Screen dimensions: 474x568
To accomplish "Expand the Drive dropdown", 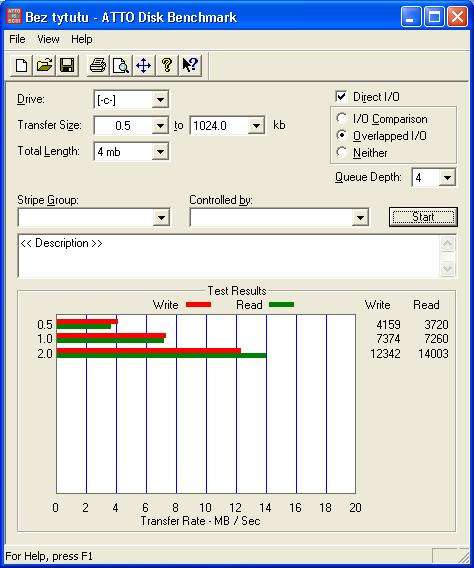I will tap(160, 99).
